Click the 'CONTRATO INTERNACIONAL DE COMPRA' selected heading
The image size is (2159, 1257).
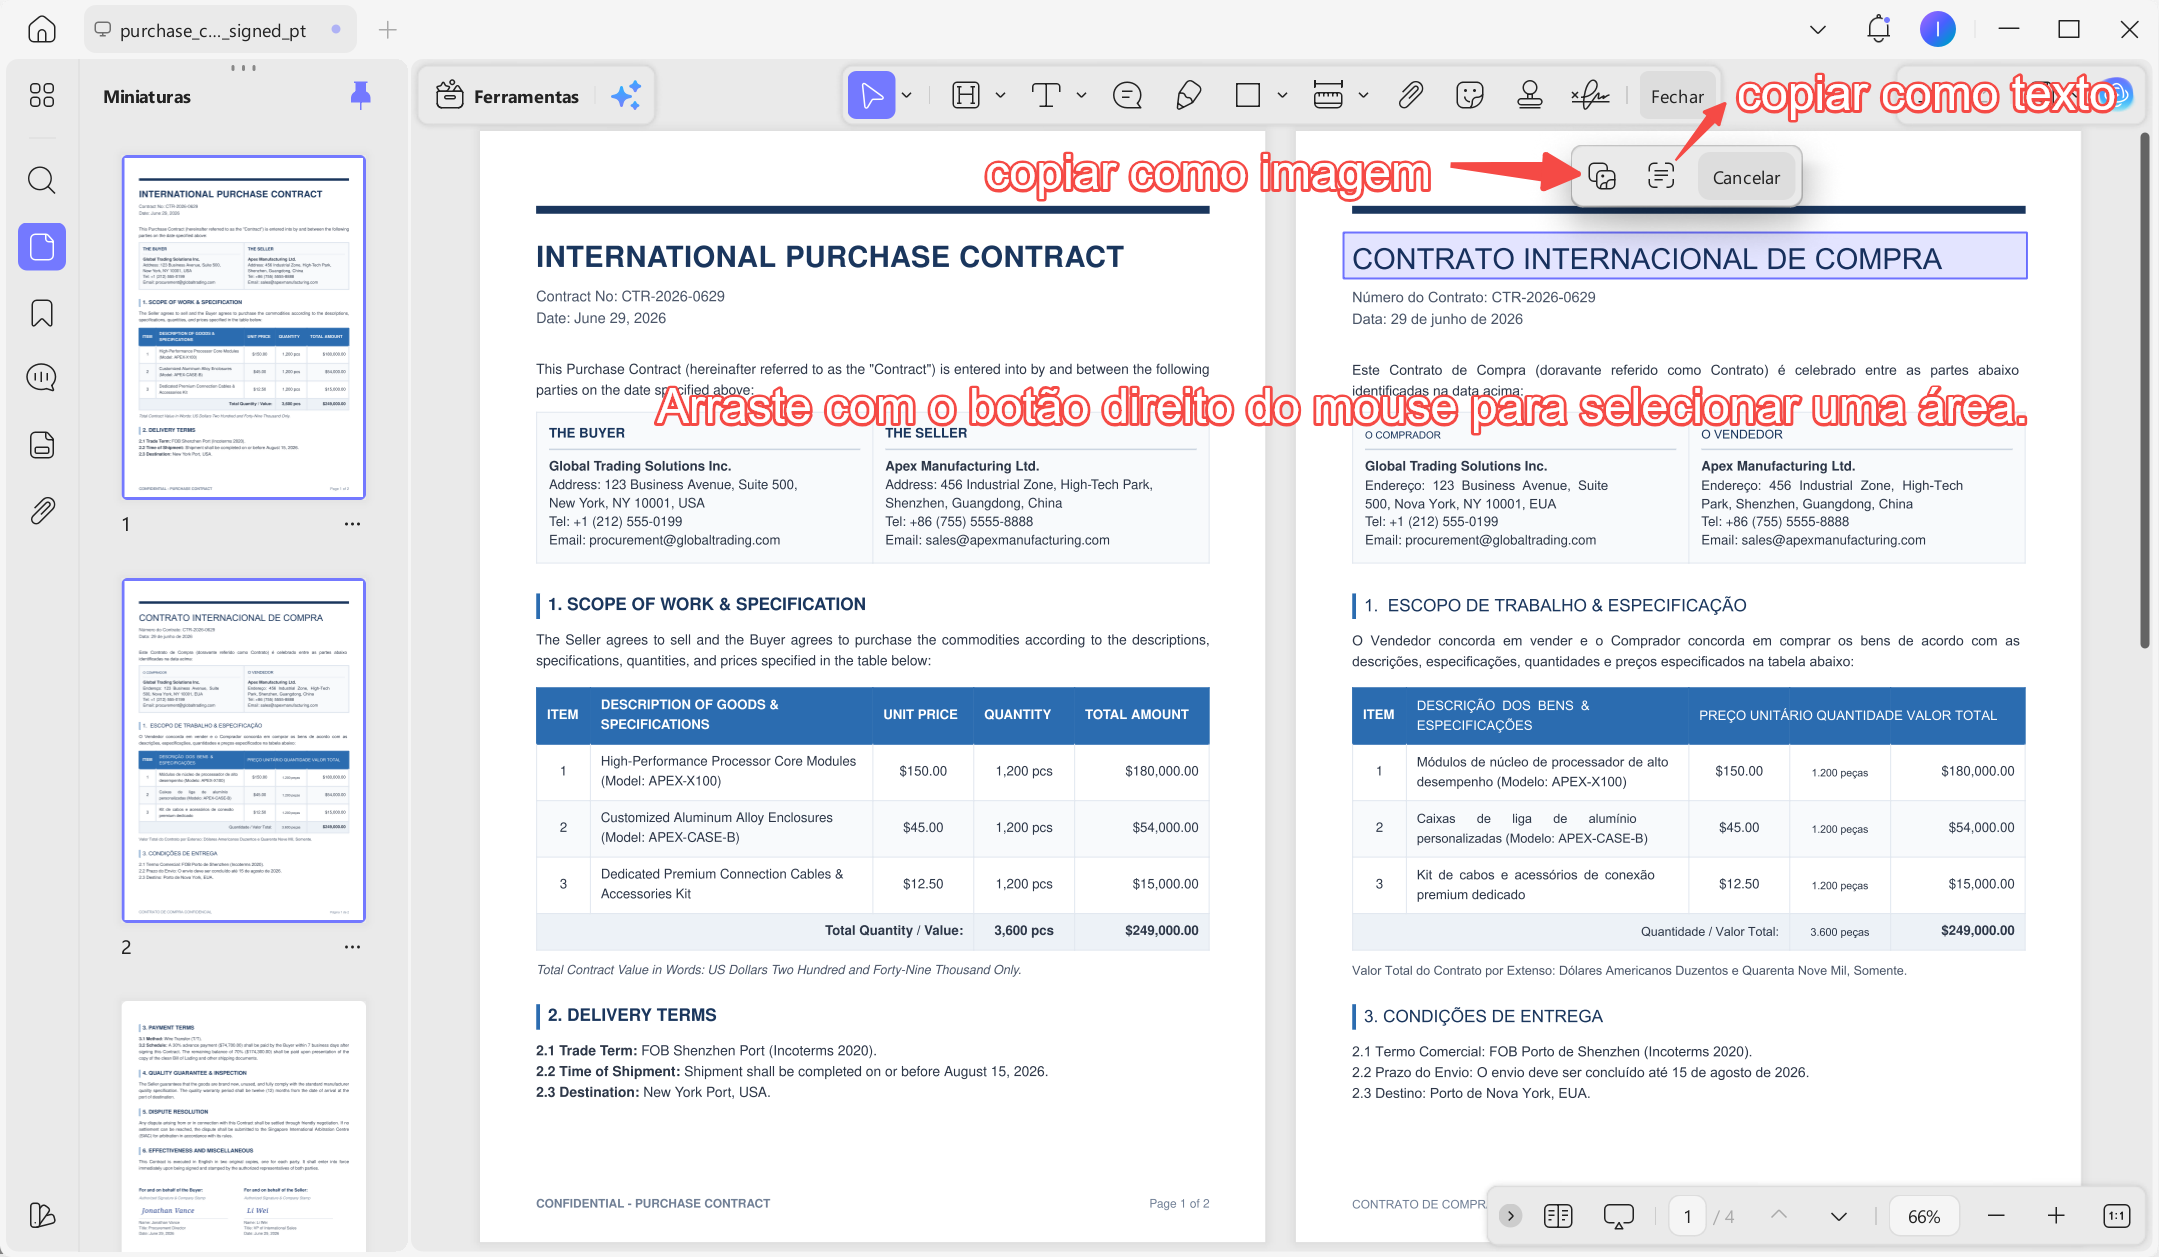tap(1685, 256)
